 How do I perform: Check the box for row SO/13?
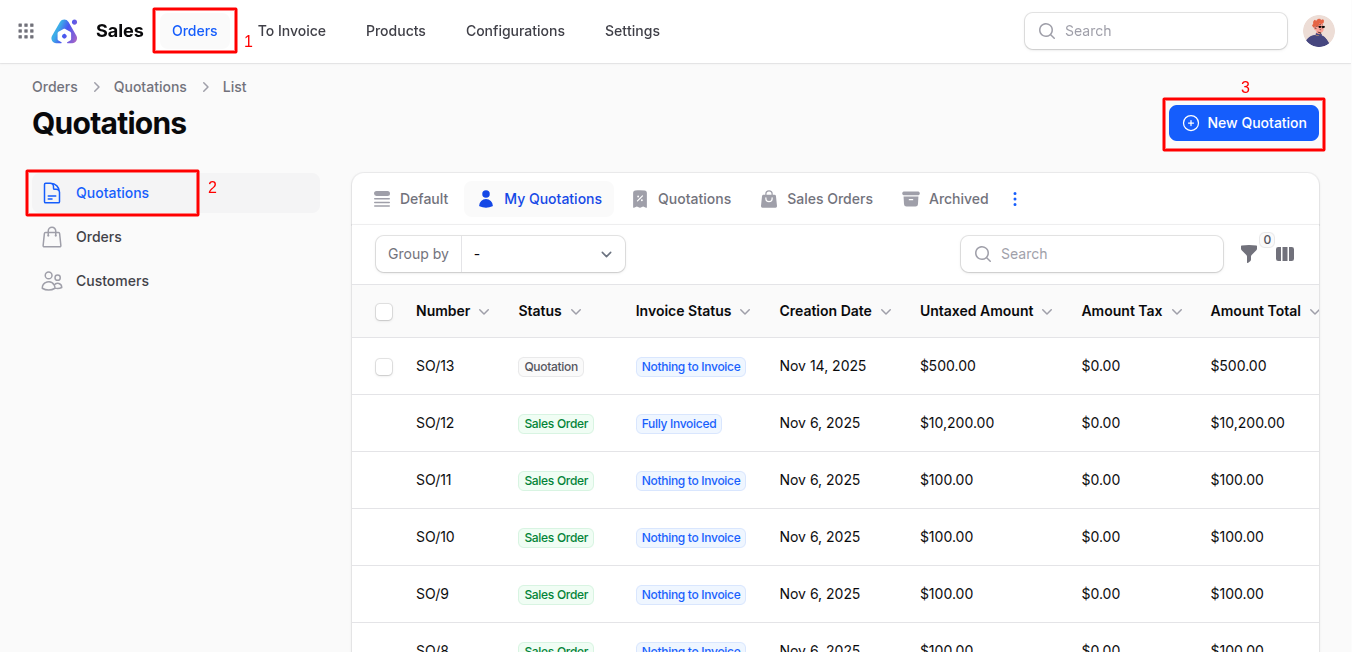click(384, 367)
